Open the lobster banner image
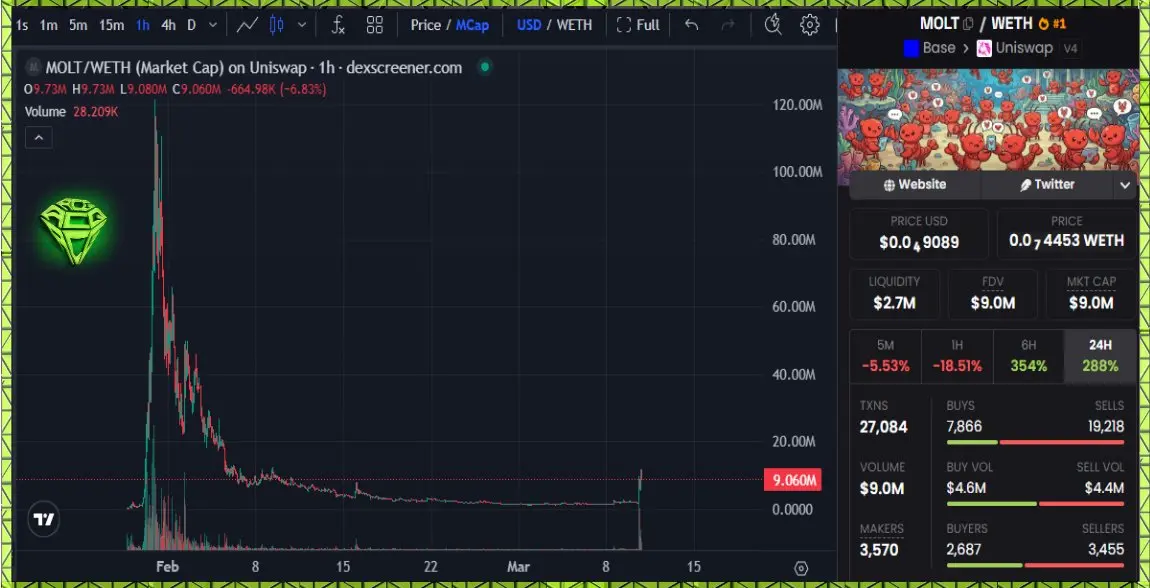The width and height of the screenshot is (1150, 588). pyautogui.click(x=989, y=122)
